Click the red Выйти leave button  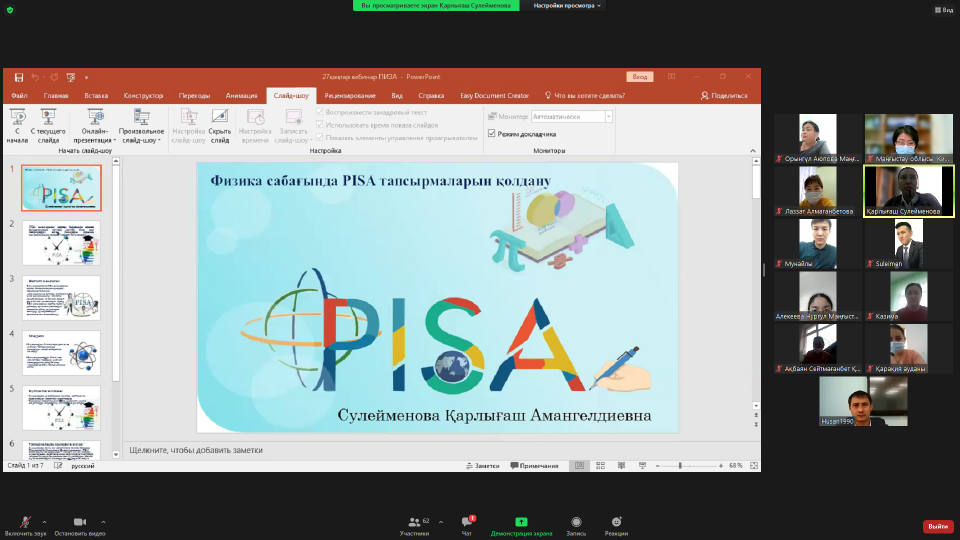click(938, 527)
